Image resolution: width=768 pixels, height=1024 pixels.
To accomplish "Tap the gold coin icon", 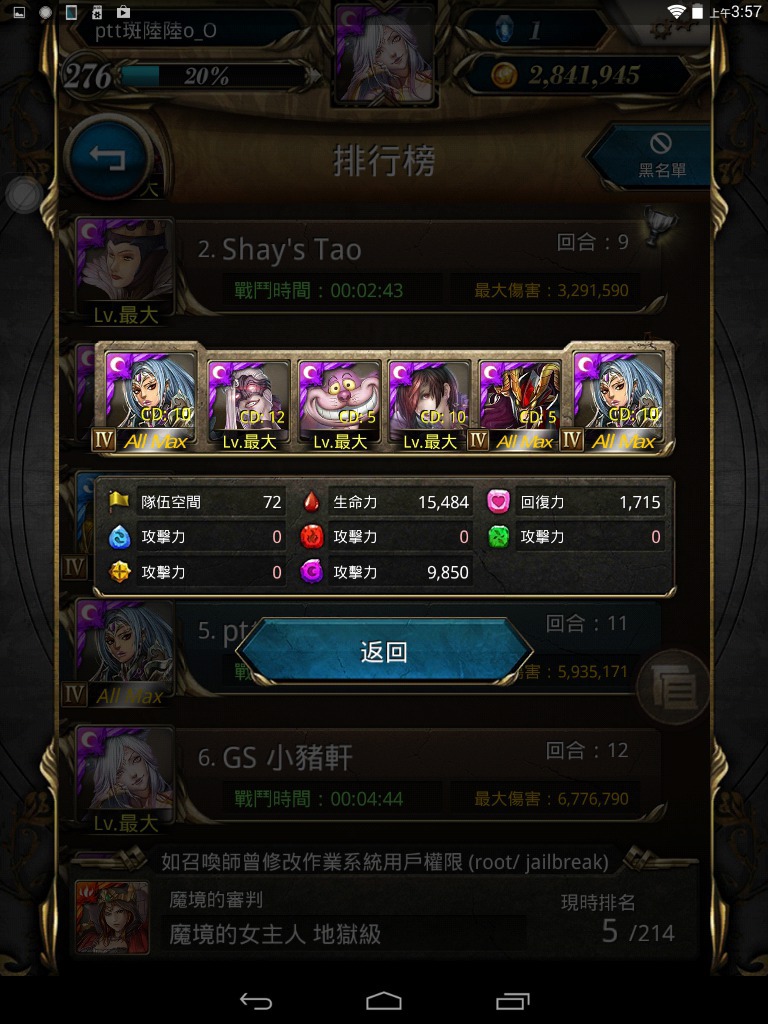I will pos(504,75).
